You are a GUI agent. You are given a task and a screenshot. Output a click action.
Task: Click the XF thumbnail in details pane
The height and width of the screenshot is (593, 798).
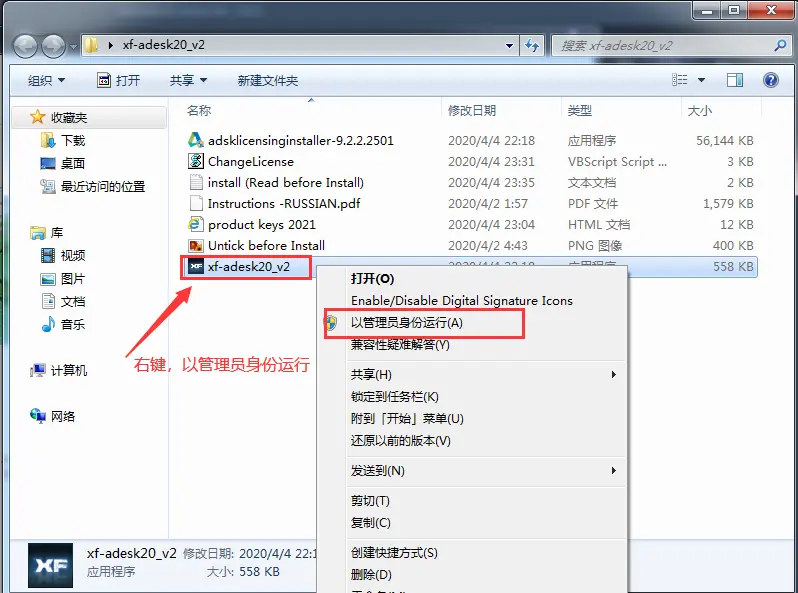pyautogui.click(x=50, y=566)
